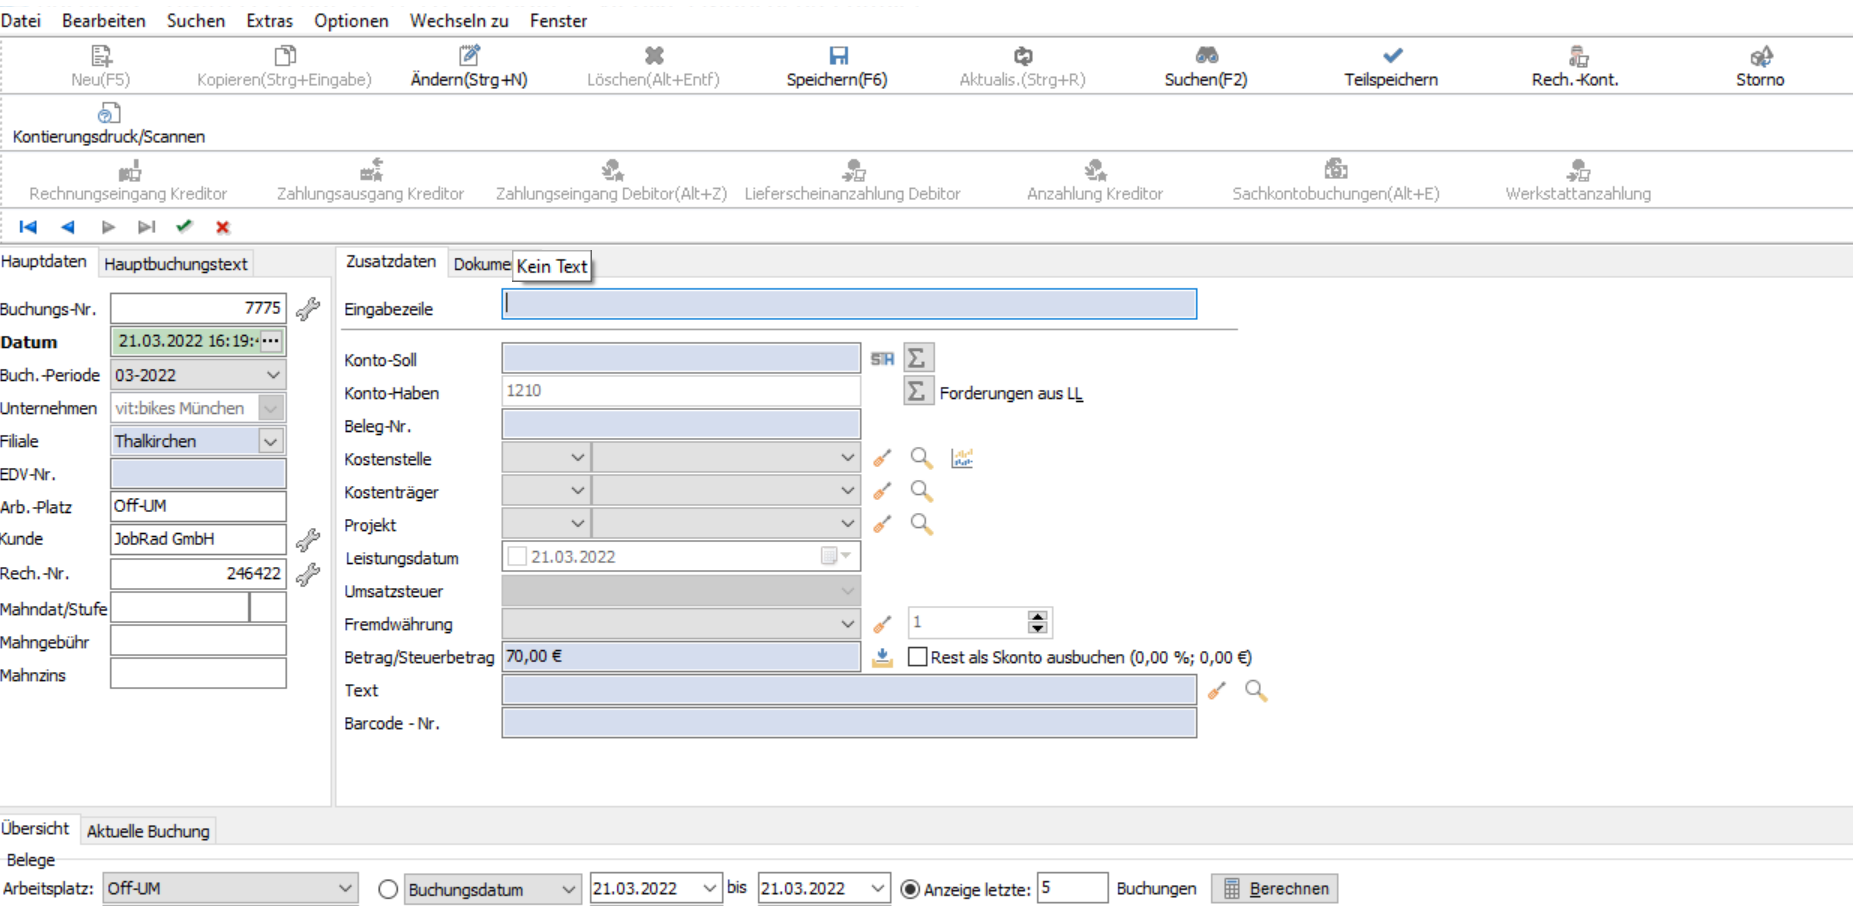Click into the Beleg-Nr. input field
Screen dimensions: 1853x906
(x=680, y=425)
